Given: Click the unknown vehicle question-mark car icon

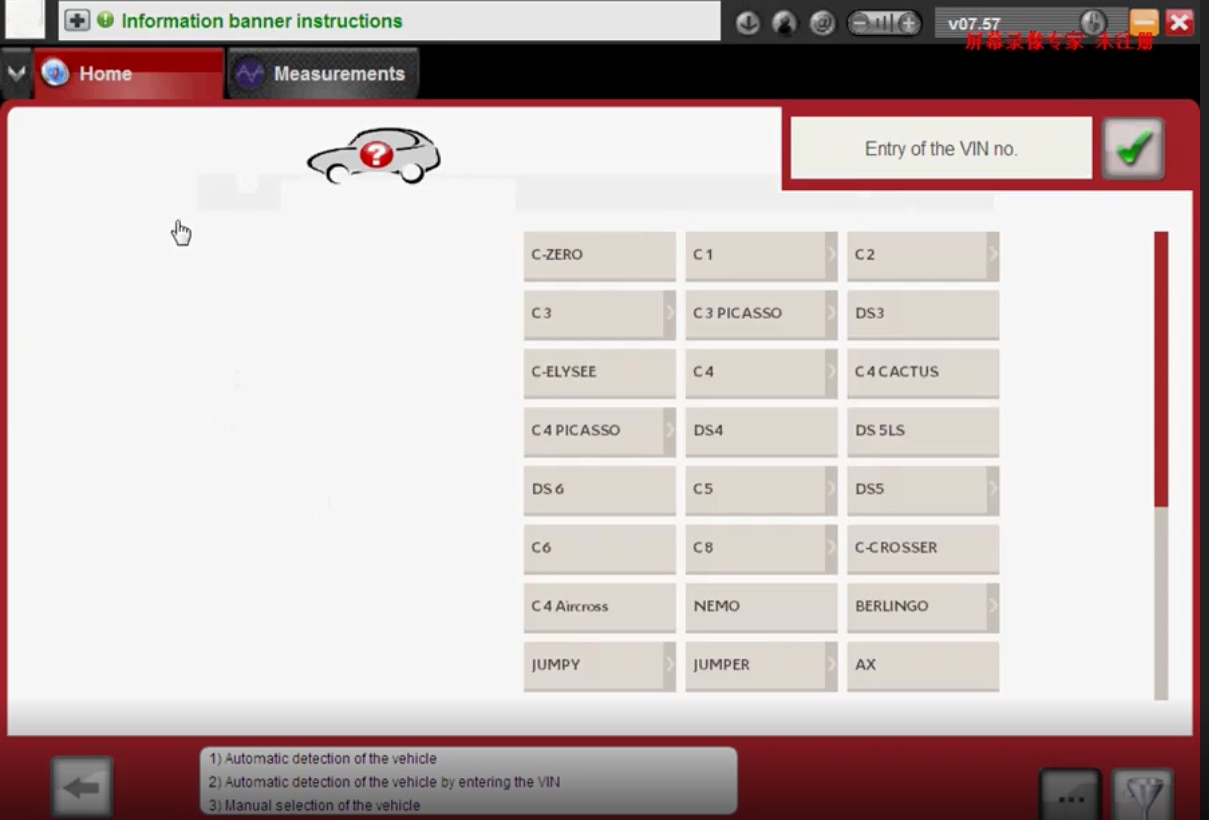Looking at the screenshot, I should (x=375, y=156).
